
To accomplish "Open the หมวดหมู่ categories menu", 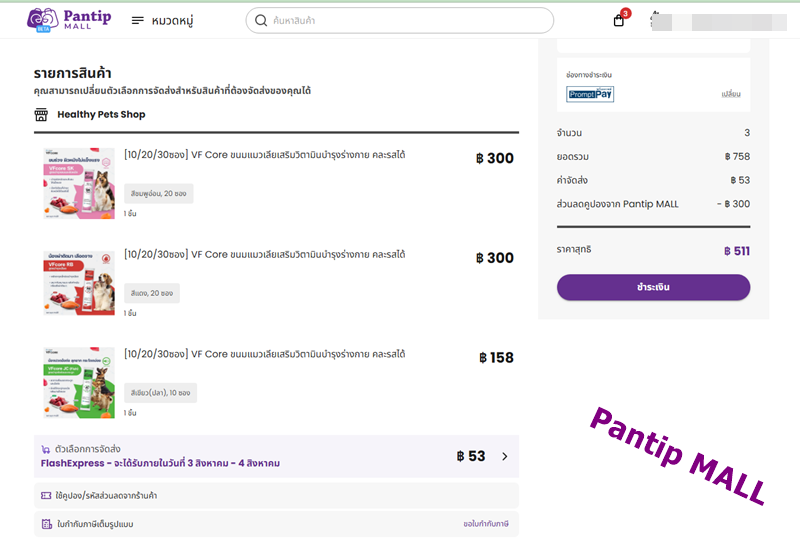I will coord(172,21).
